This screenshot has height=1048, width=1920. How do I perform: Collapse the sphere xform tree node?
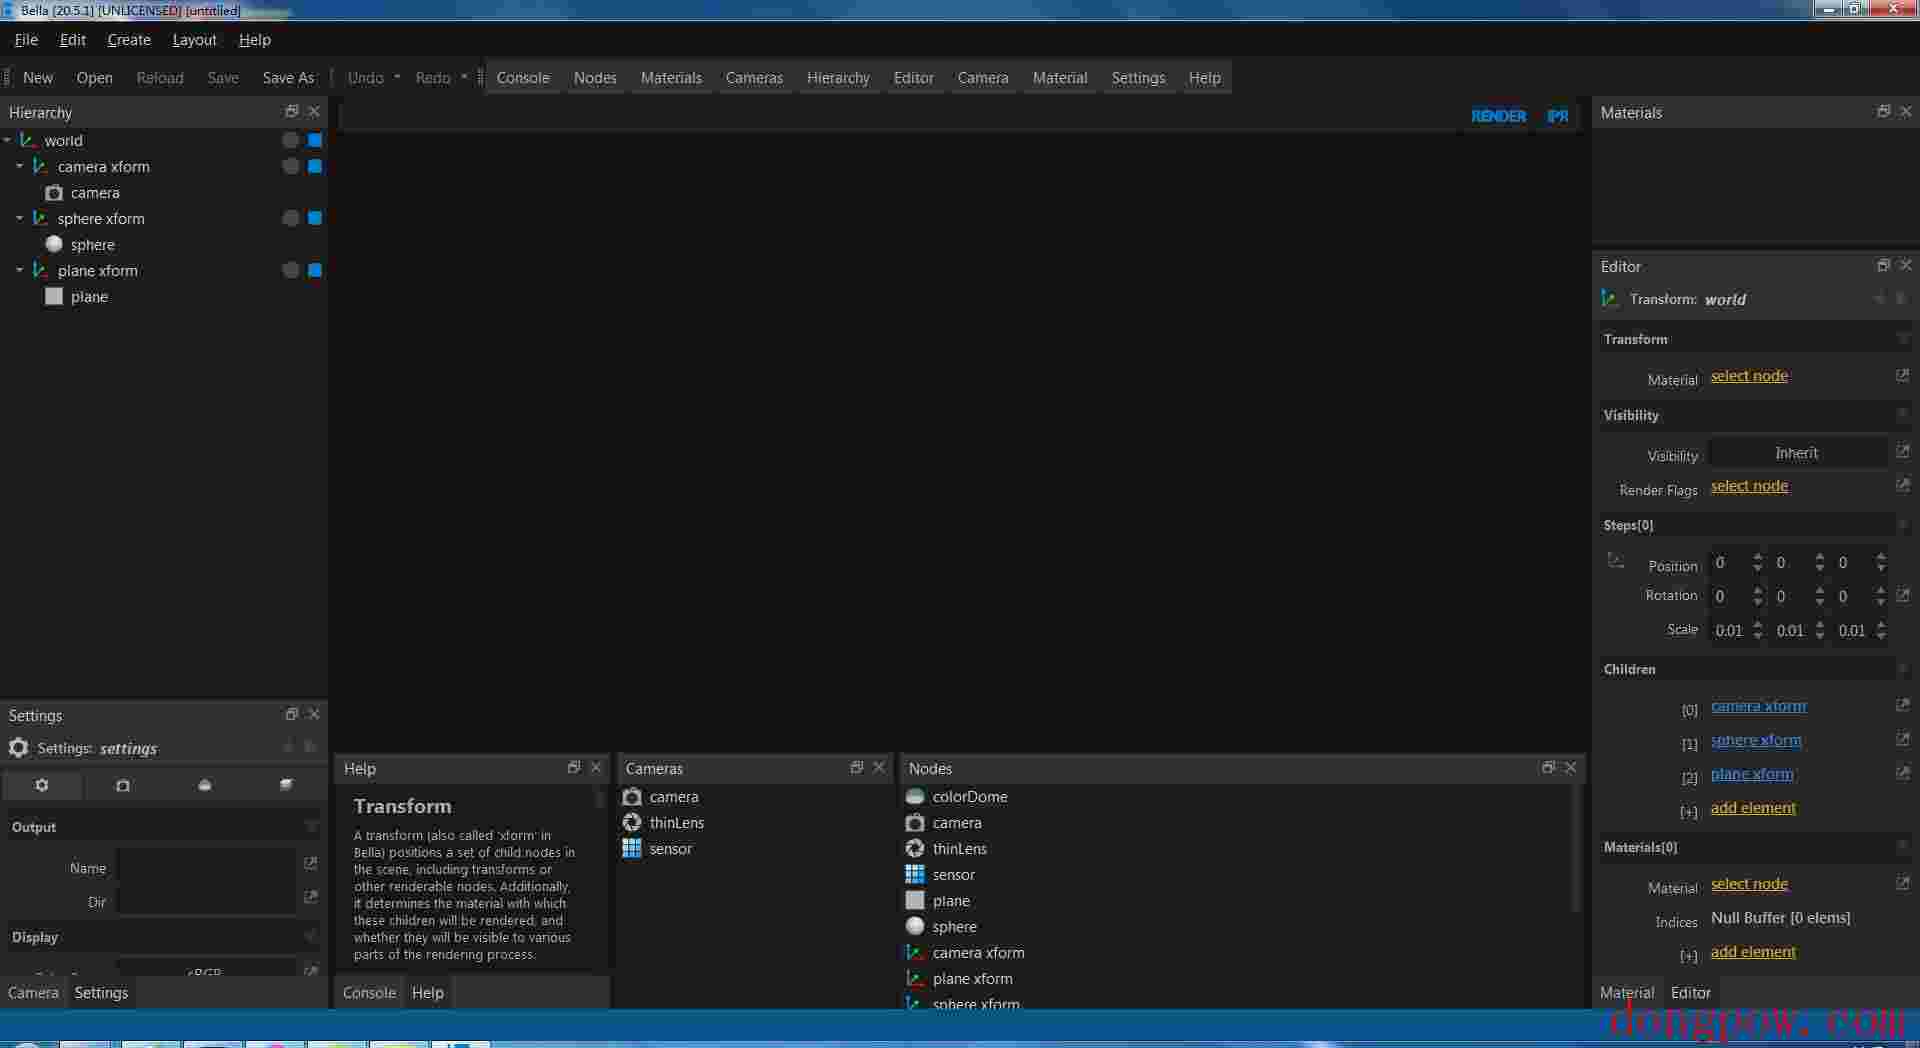[x=19, y=218]
